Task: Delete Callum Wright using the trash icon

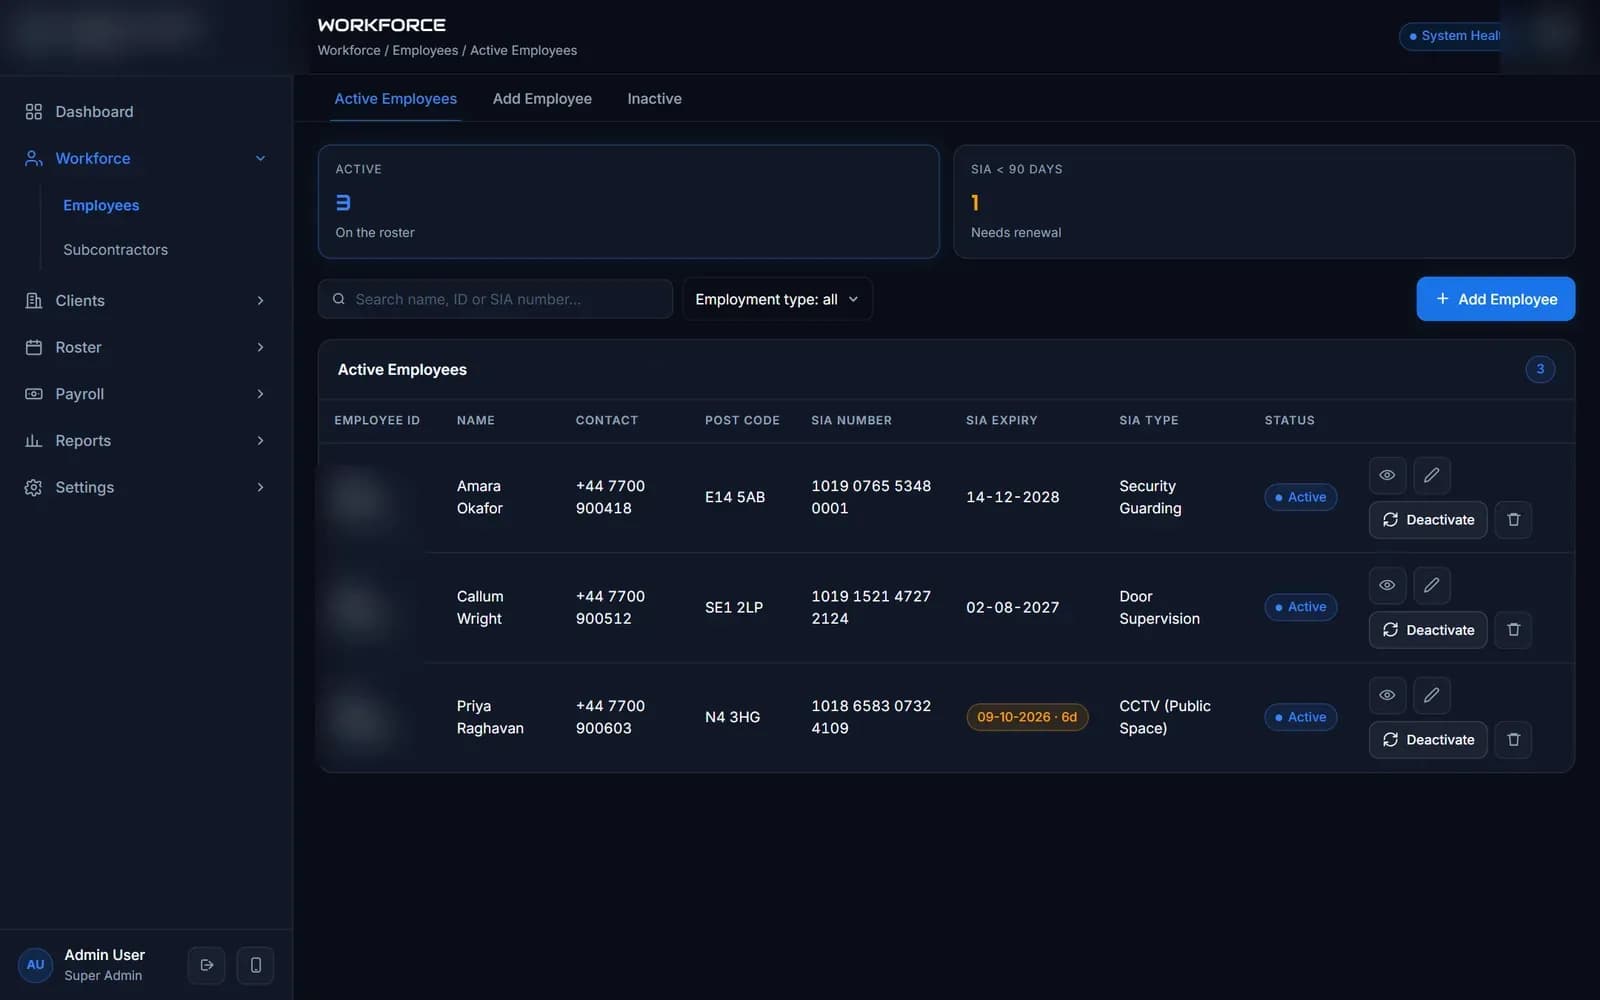Action: pos(1513,630)
